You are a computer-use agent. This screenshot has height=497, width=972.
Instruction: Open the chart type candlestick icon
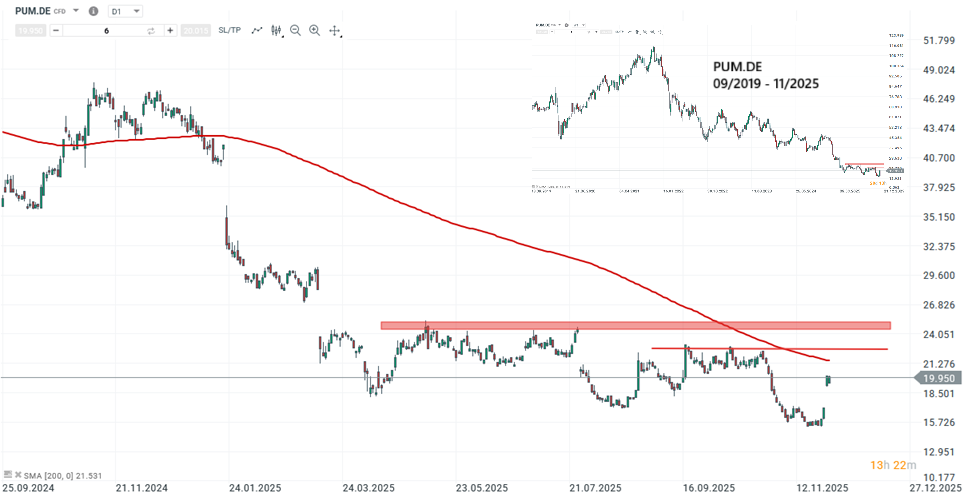tap(278, 31)
